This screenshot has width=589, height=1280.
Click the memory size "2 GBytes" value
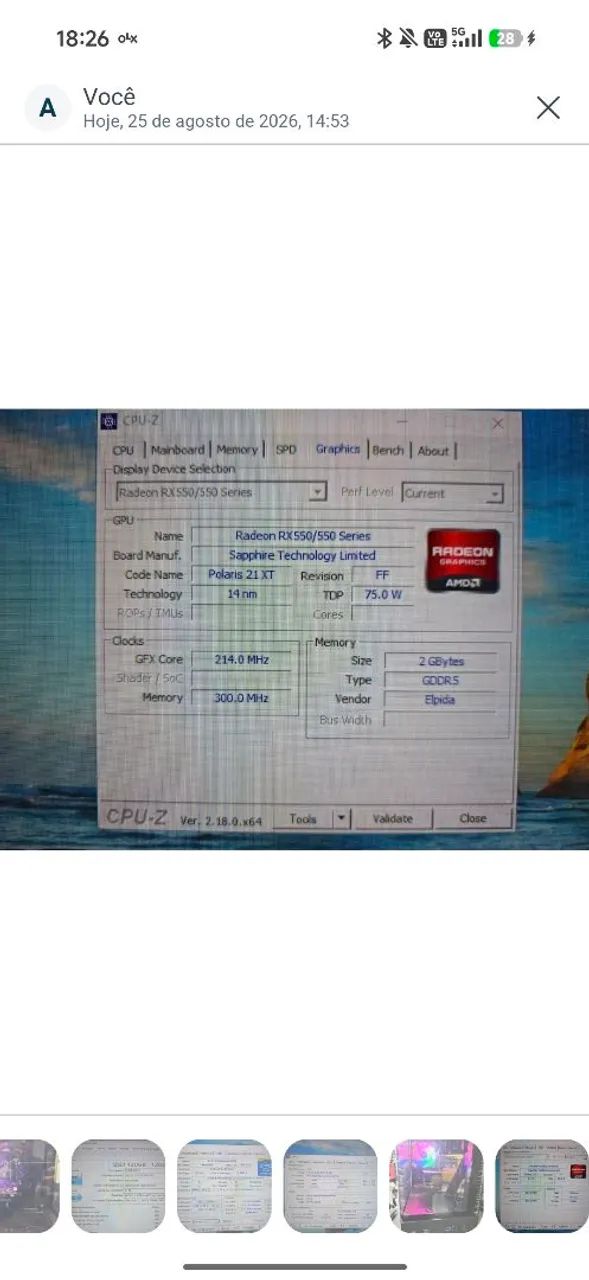pyautogui.click(x=440, y=661)
